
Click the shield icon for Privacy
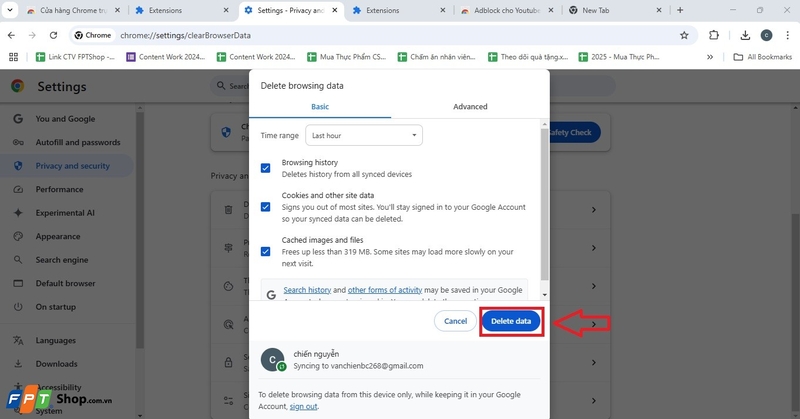[x=18, y=166]
